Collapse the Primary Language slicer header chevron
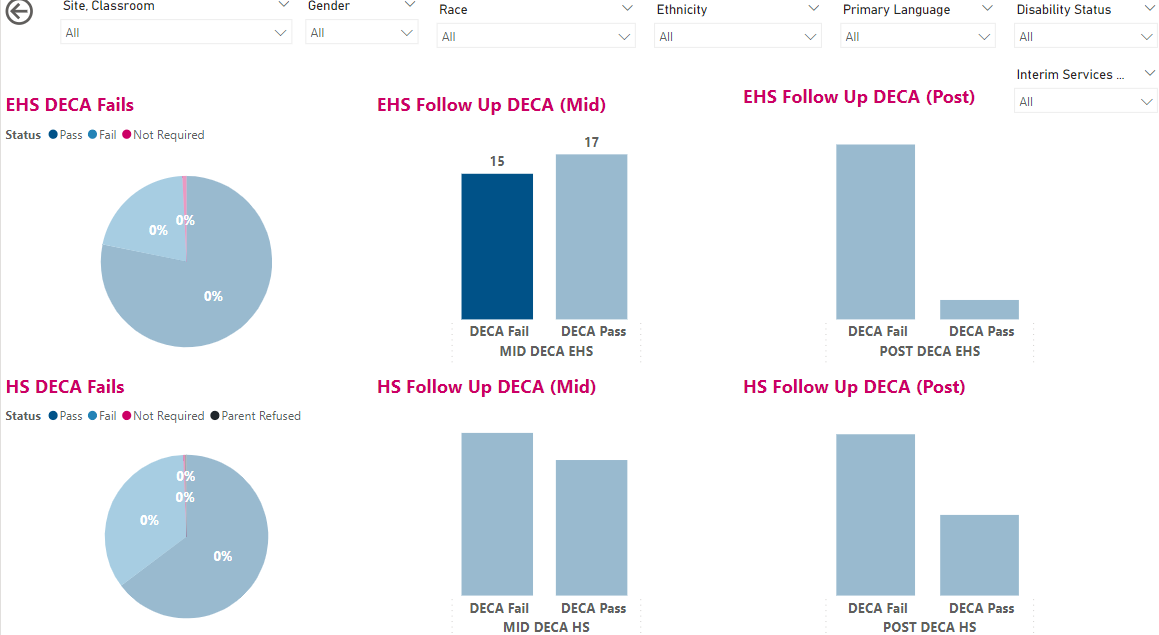1159x635 pixels. click(x=987, y=9)
